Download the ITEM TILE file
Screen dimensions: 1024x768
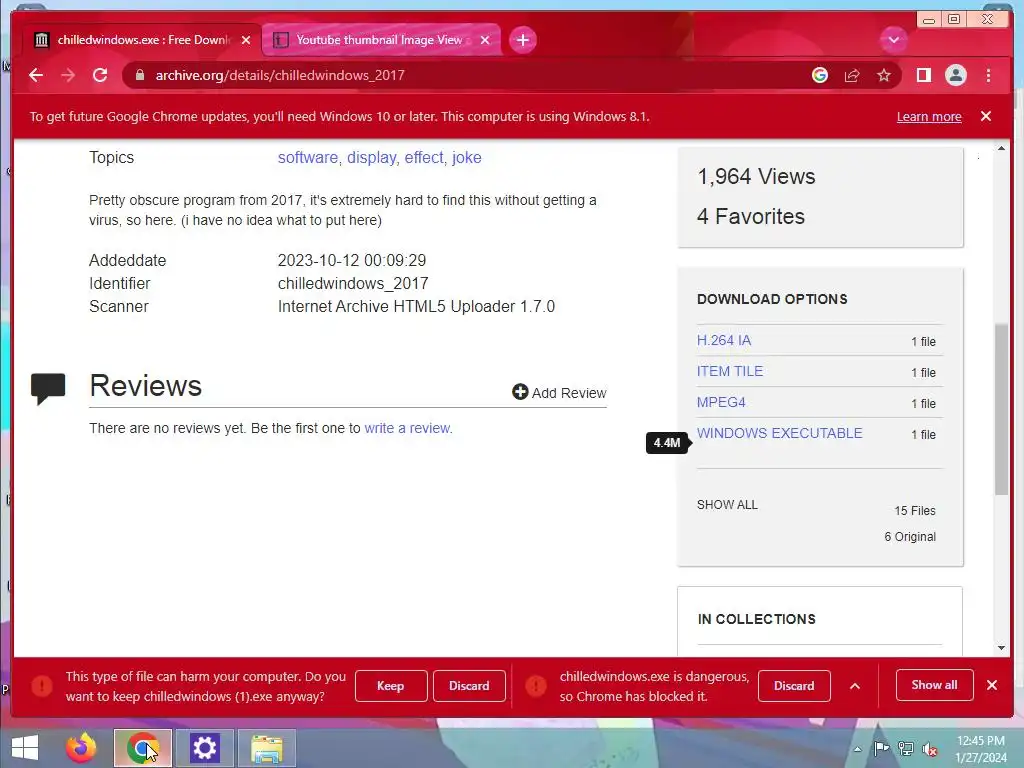click(729, 371)
